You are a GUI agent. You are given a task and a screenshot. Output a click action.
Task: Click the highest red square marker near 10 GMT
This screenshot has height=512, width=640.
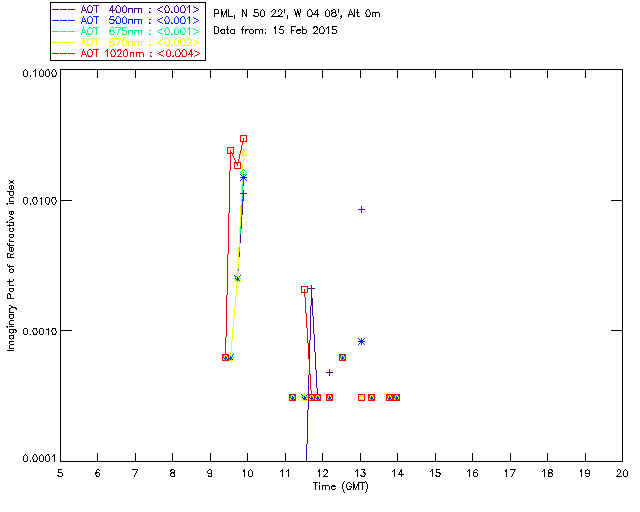(x=244, y=139)
